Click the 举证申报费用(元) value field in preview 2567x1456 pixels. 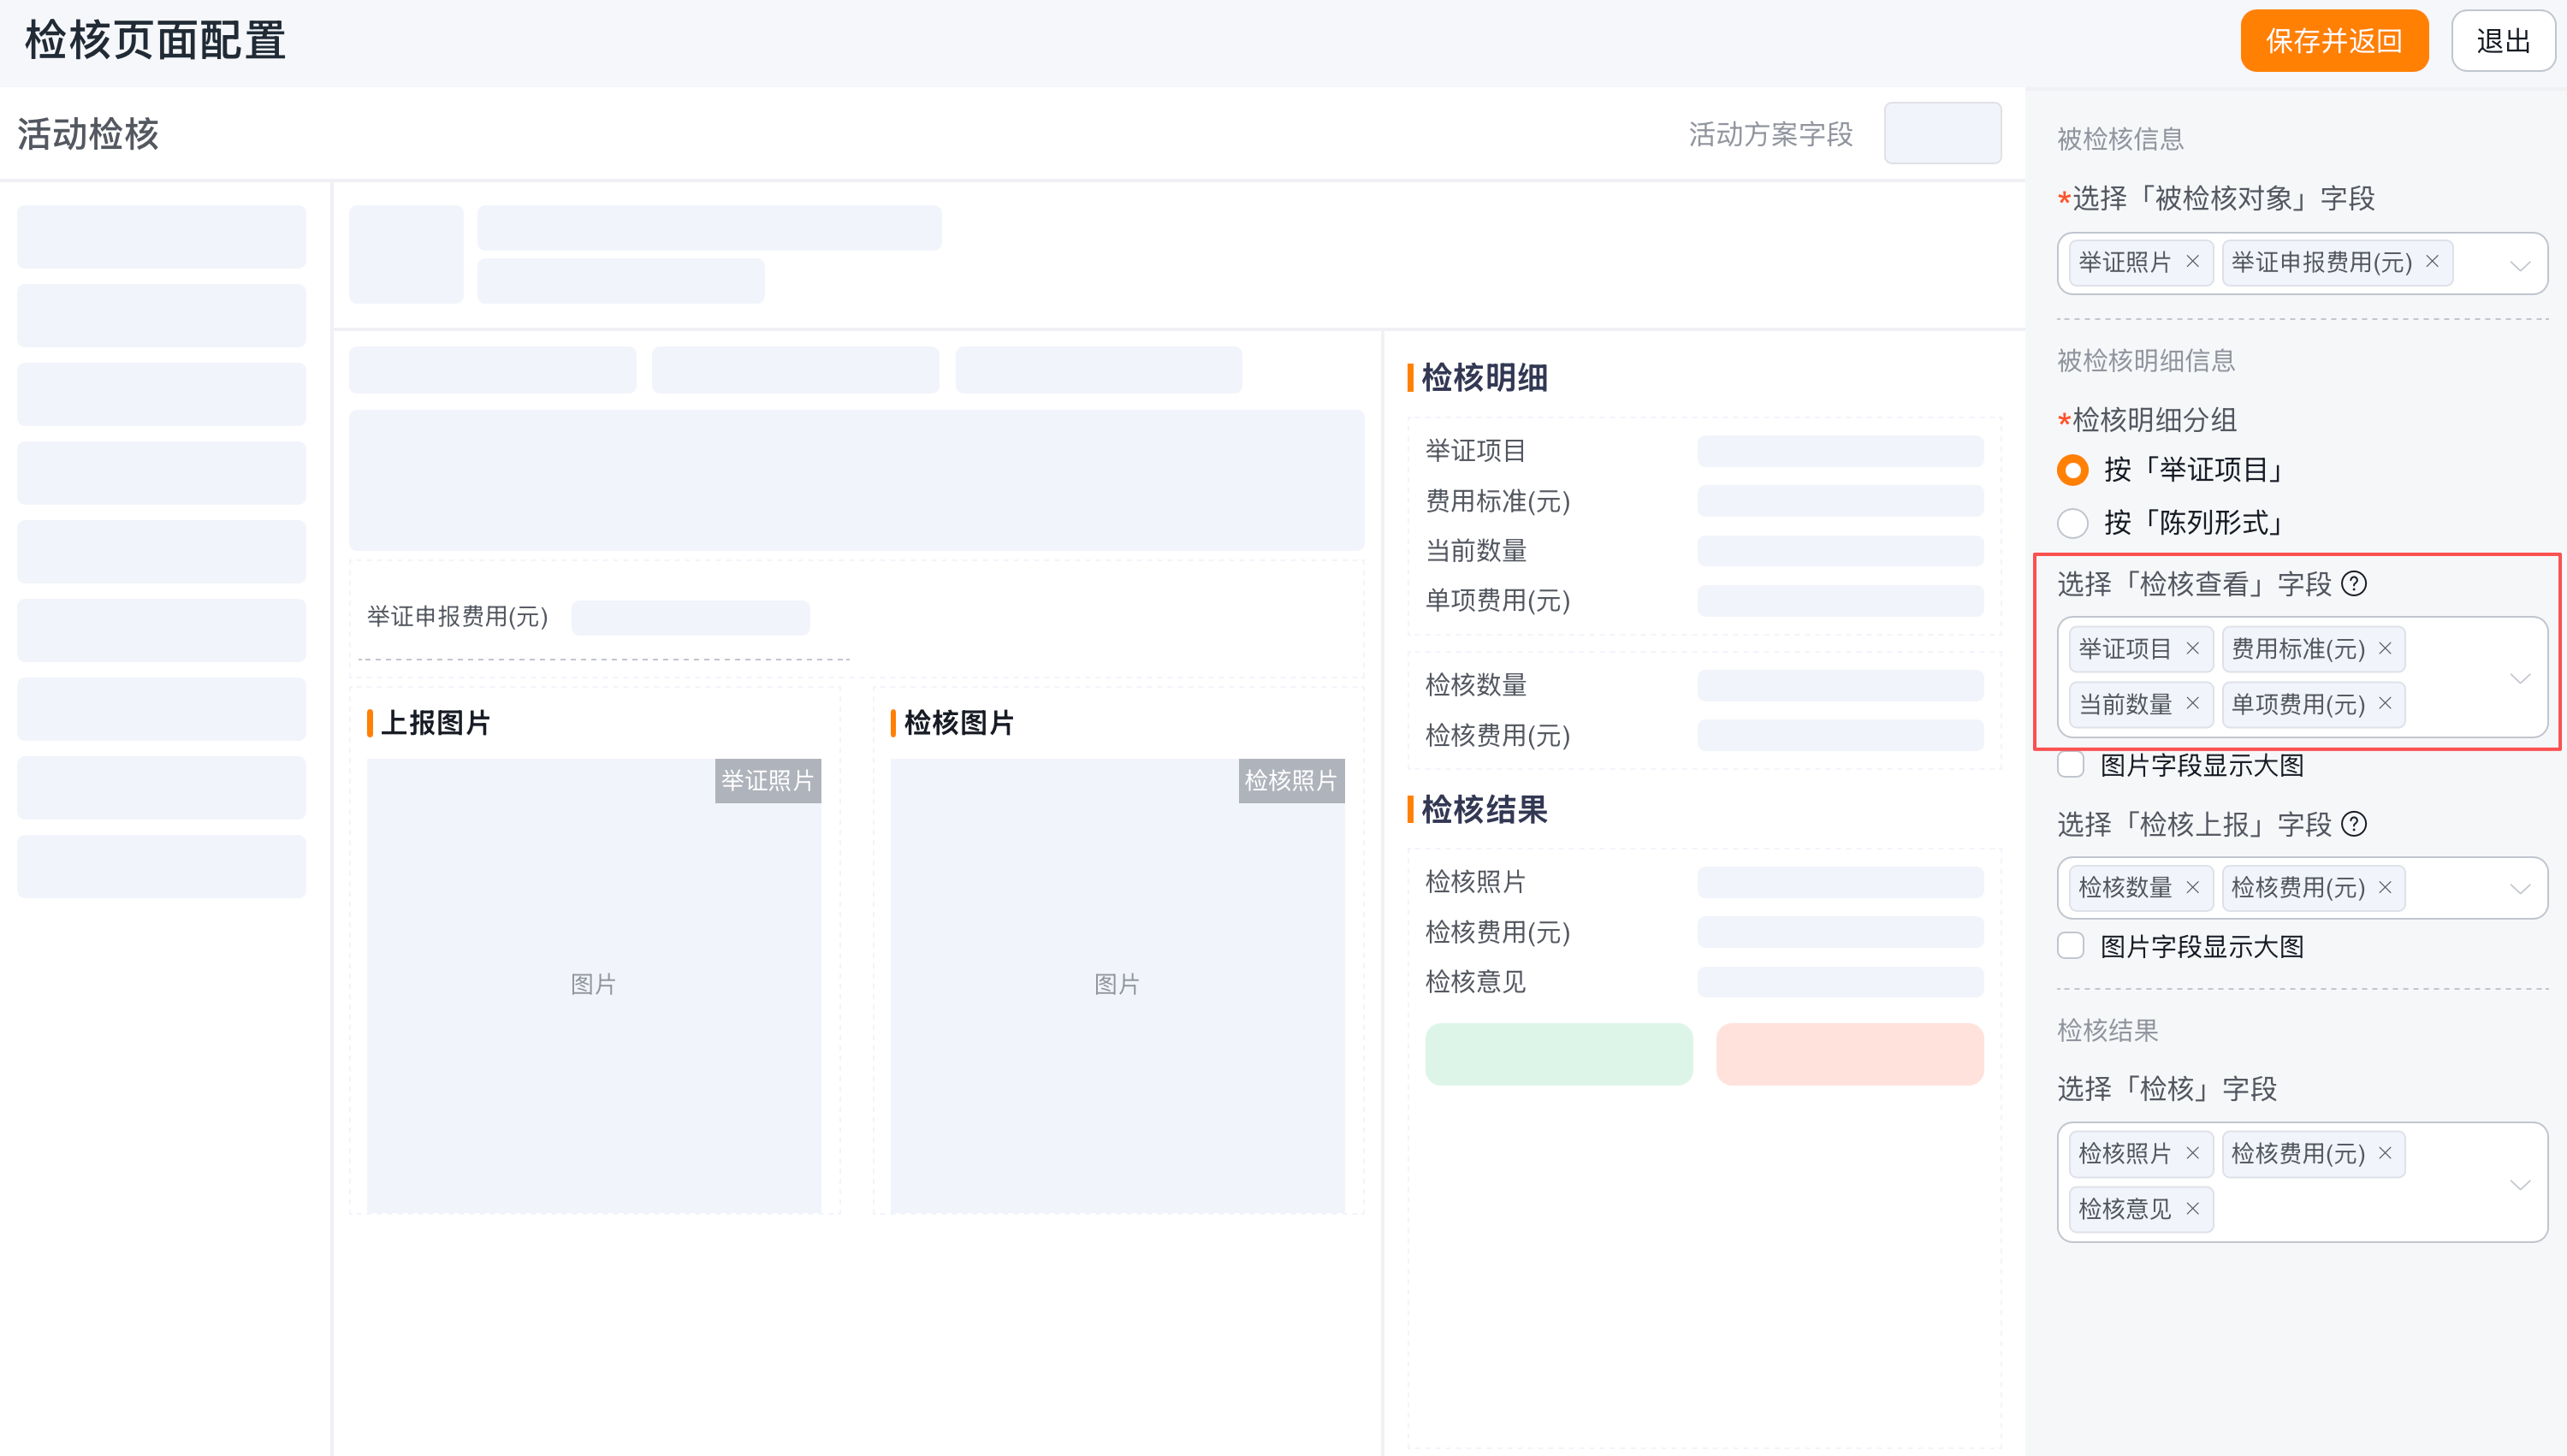point(691,618)
